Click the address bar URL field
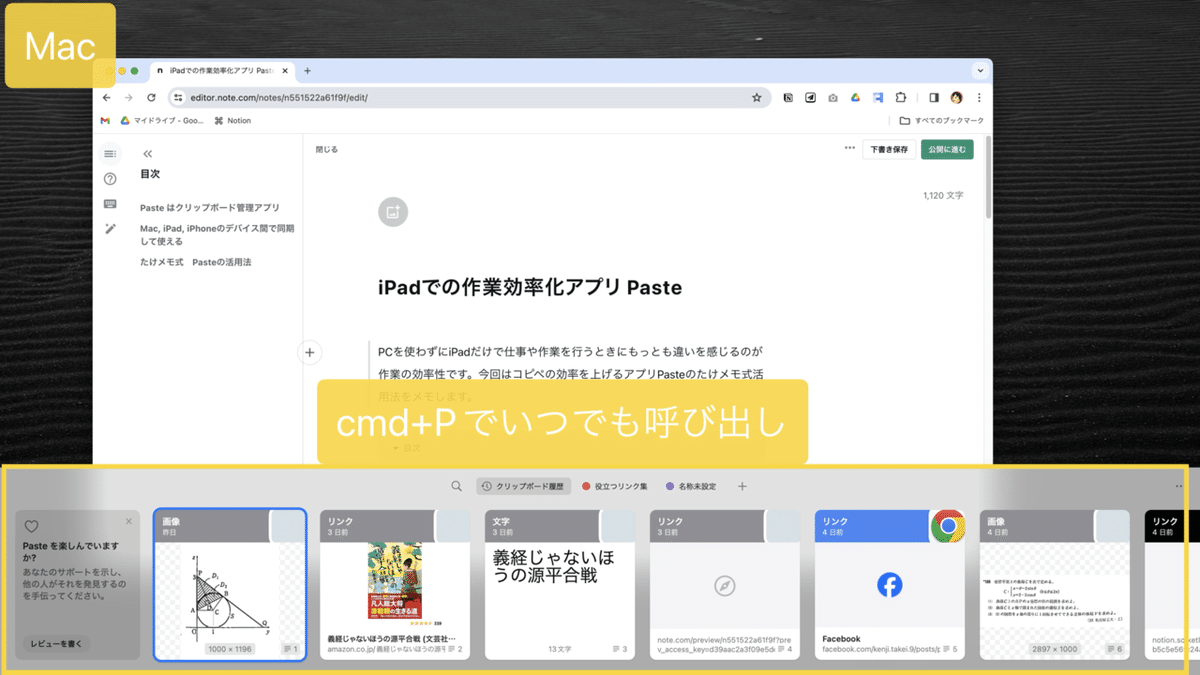 (467, 98)
